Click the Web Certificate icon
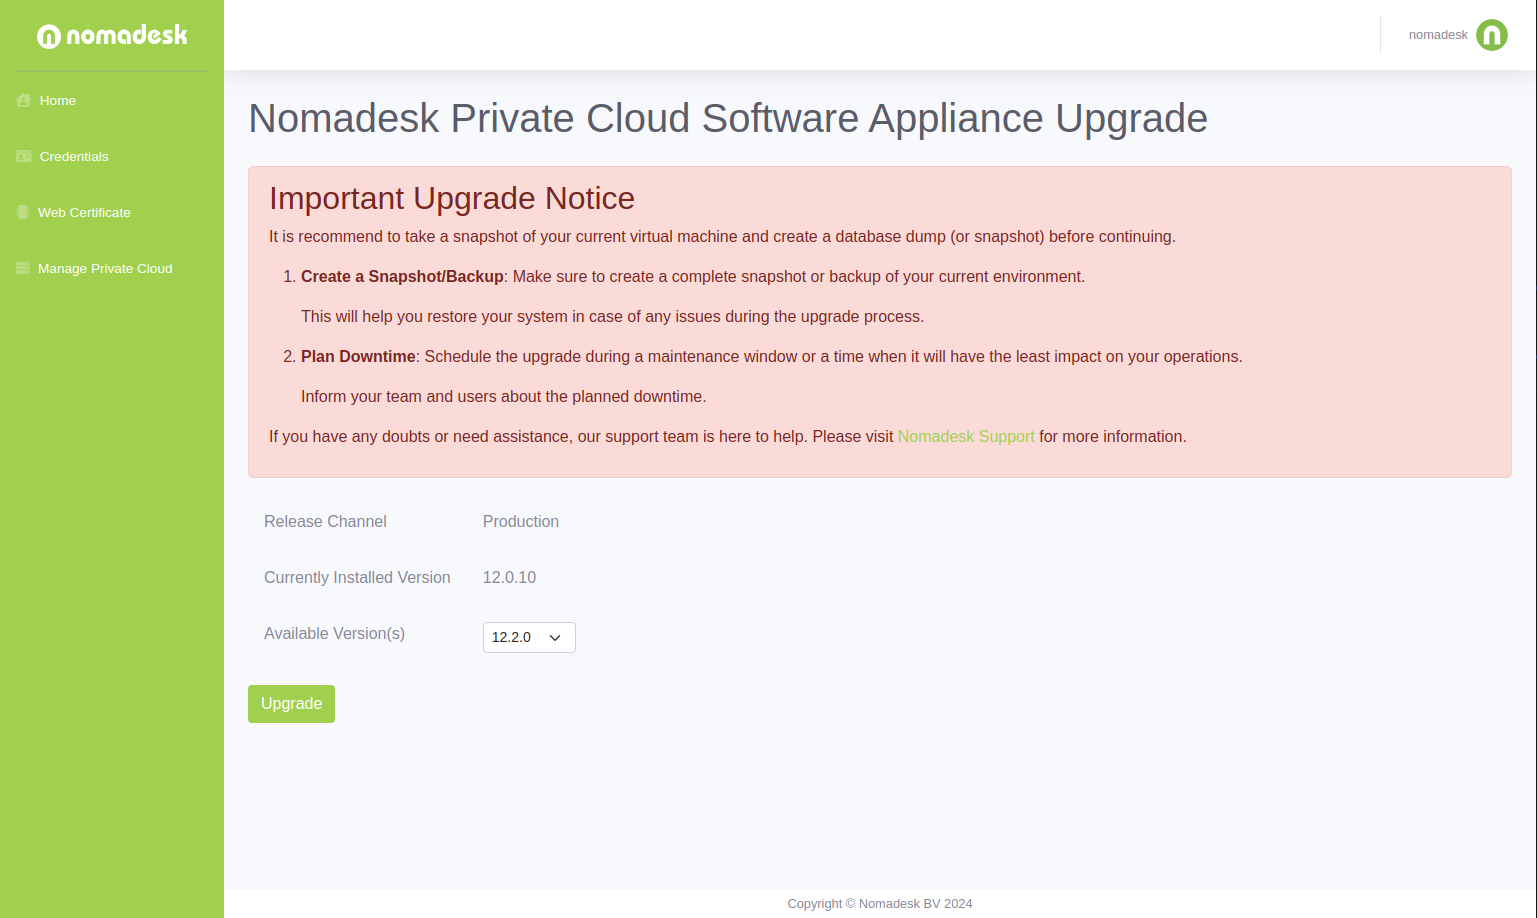1537x918 pixels. pos(23,212)
